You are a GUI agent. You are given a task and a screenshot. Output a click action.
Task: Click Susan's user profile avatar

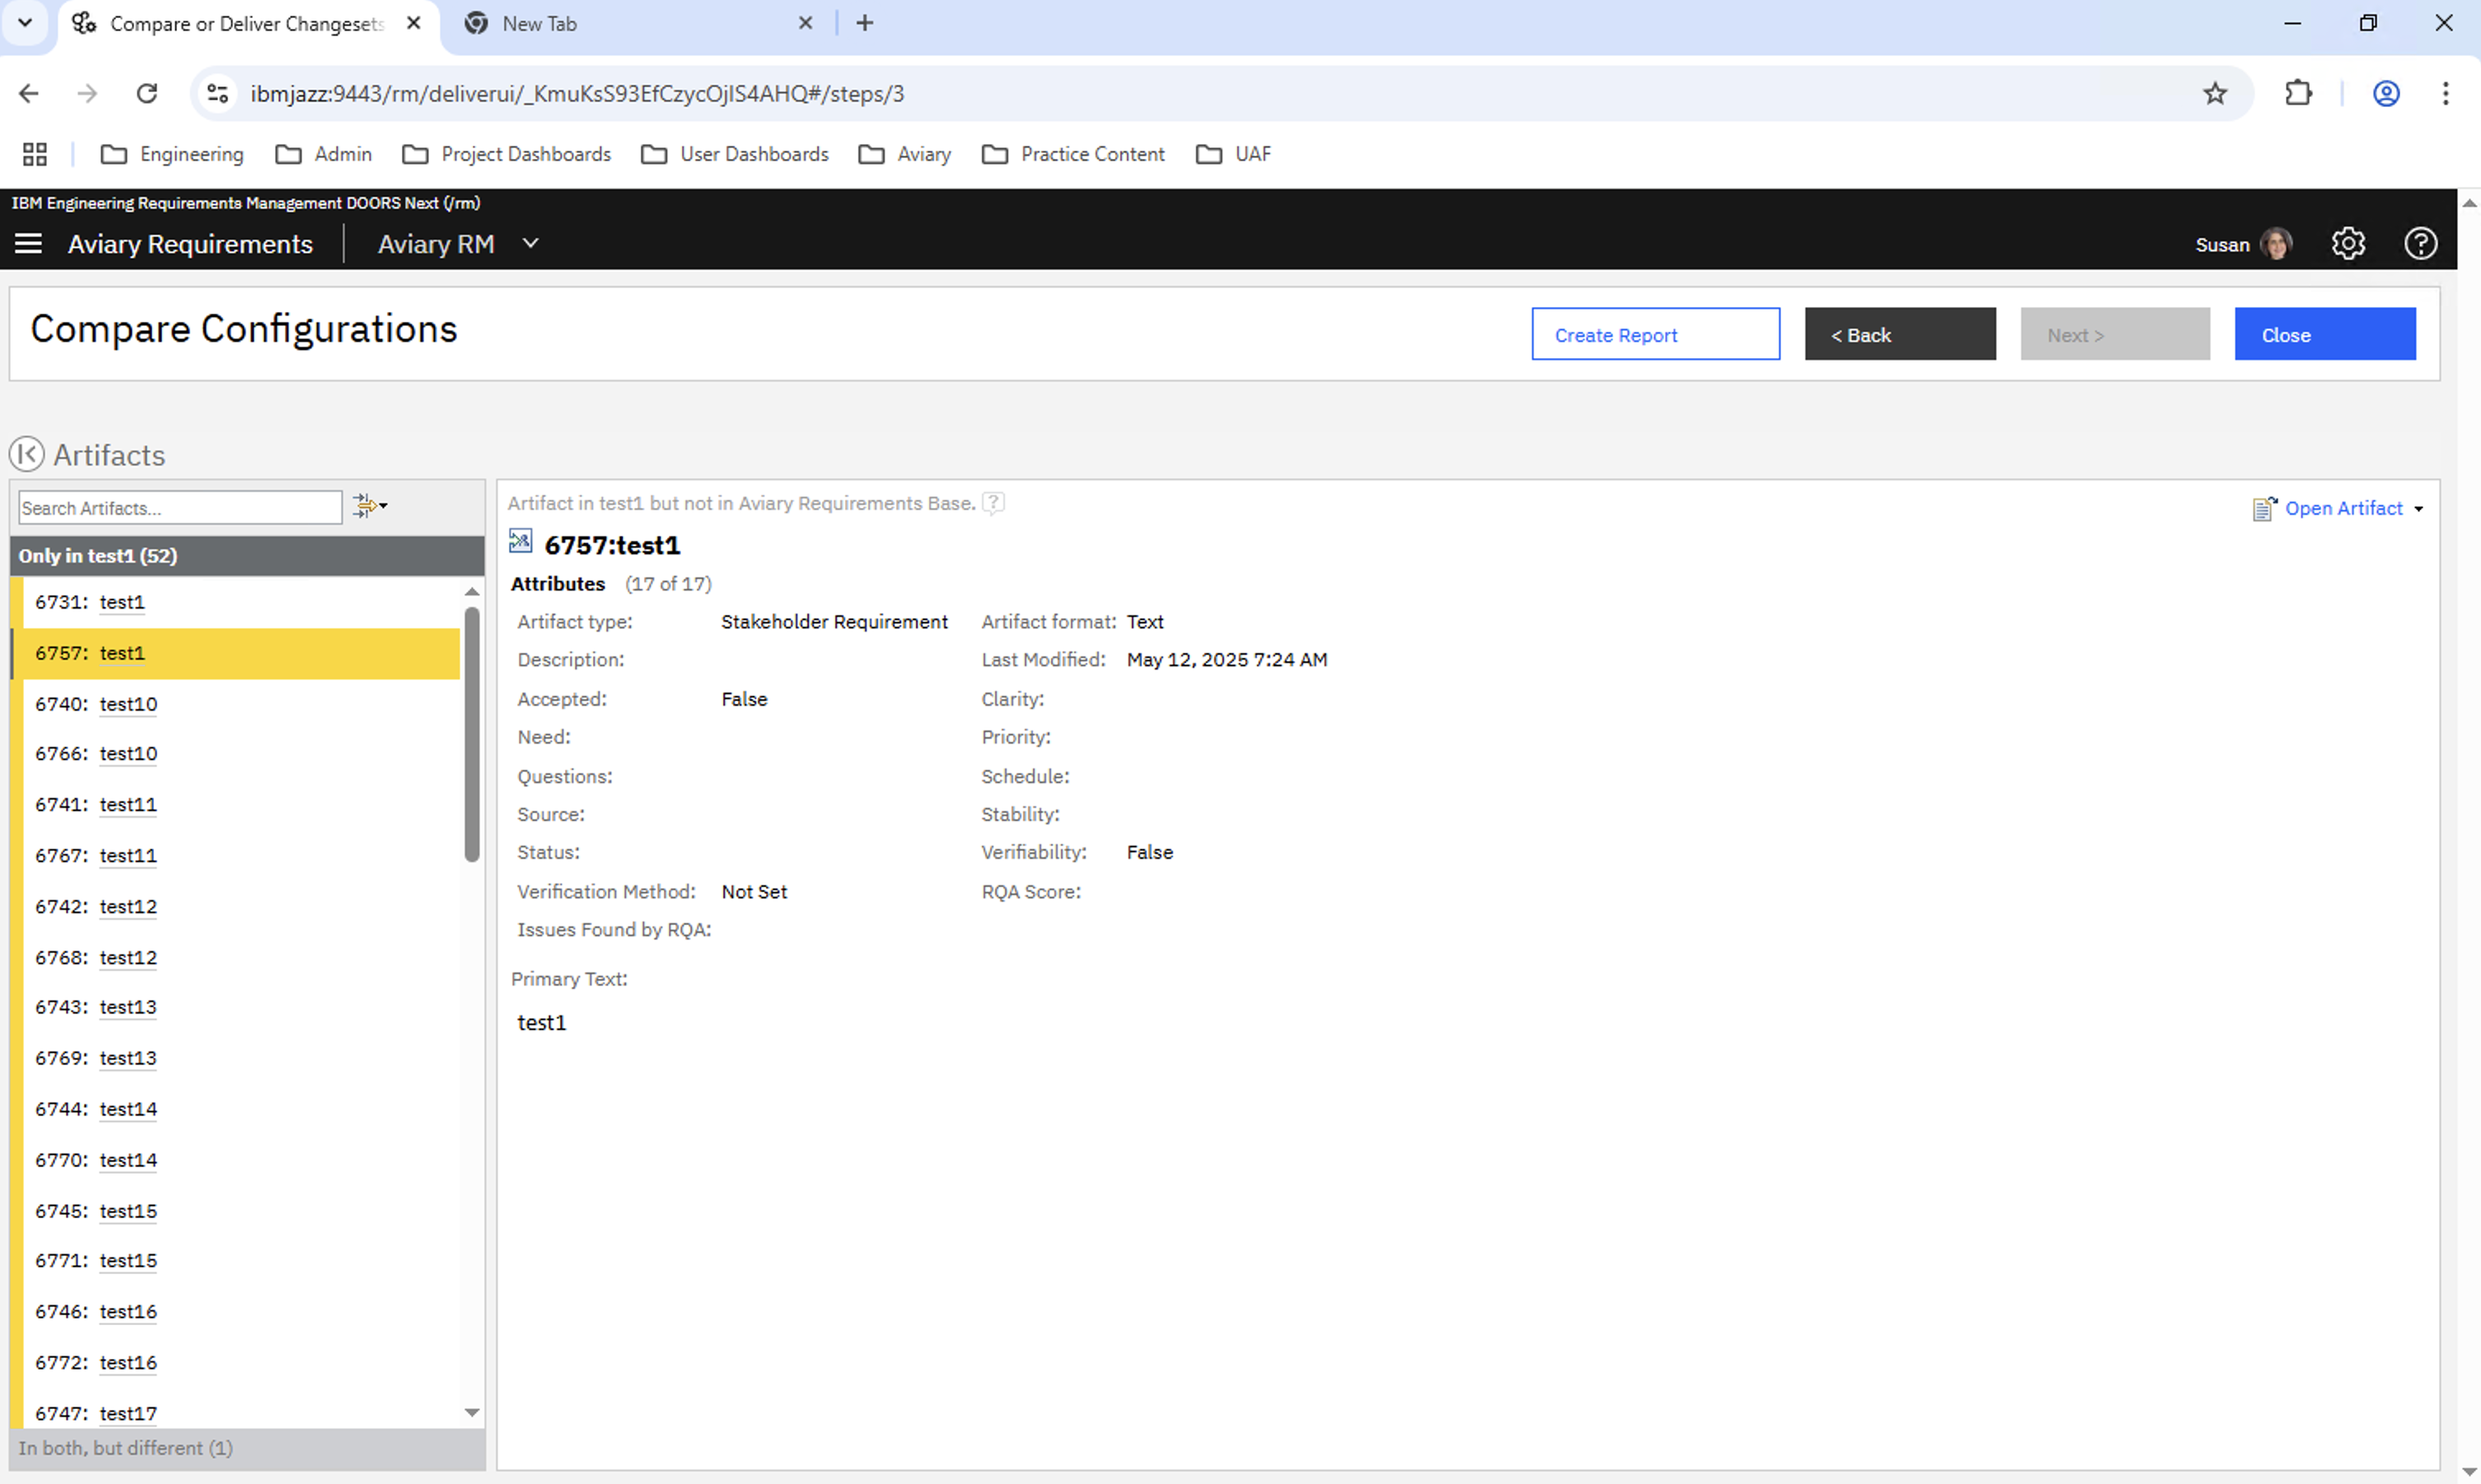2276,244
